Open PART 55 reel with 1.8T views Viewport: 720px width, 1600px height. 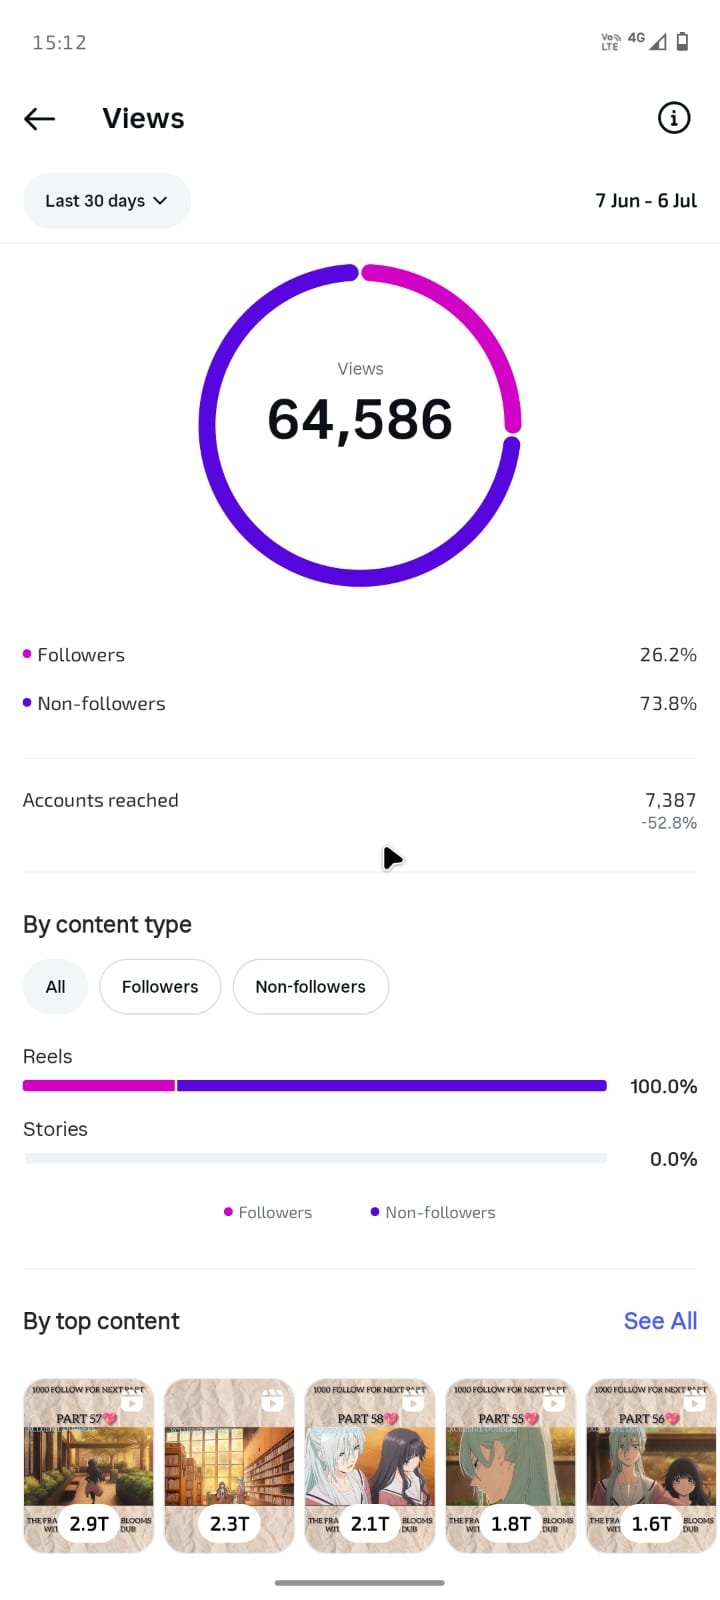(510, 1466)
